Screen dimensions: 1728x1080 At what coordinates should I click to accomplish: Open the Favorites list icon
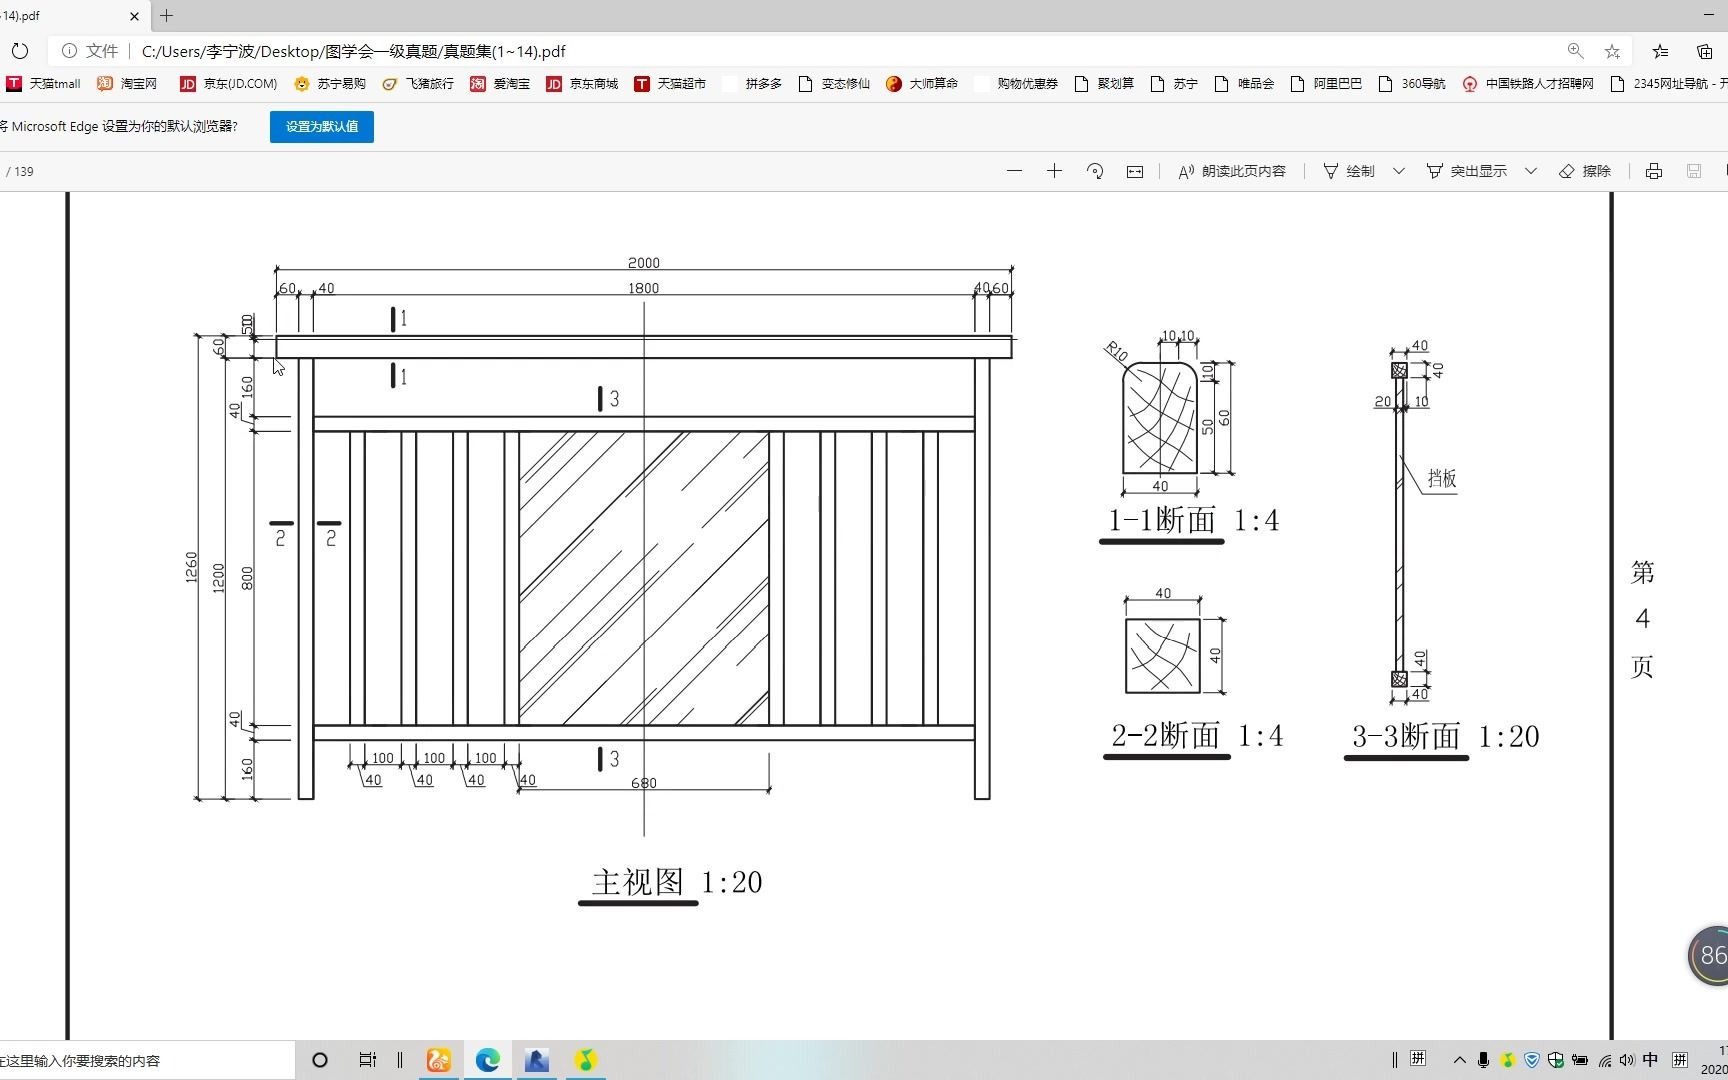tap(1660, 51)
